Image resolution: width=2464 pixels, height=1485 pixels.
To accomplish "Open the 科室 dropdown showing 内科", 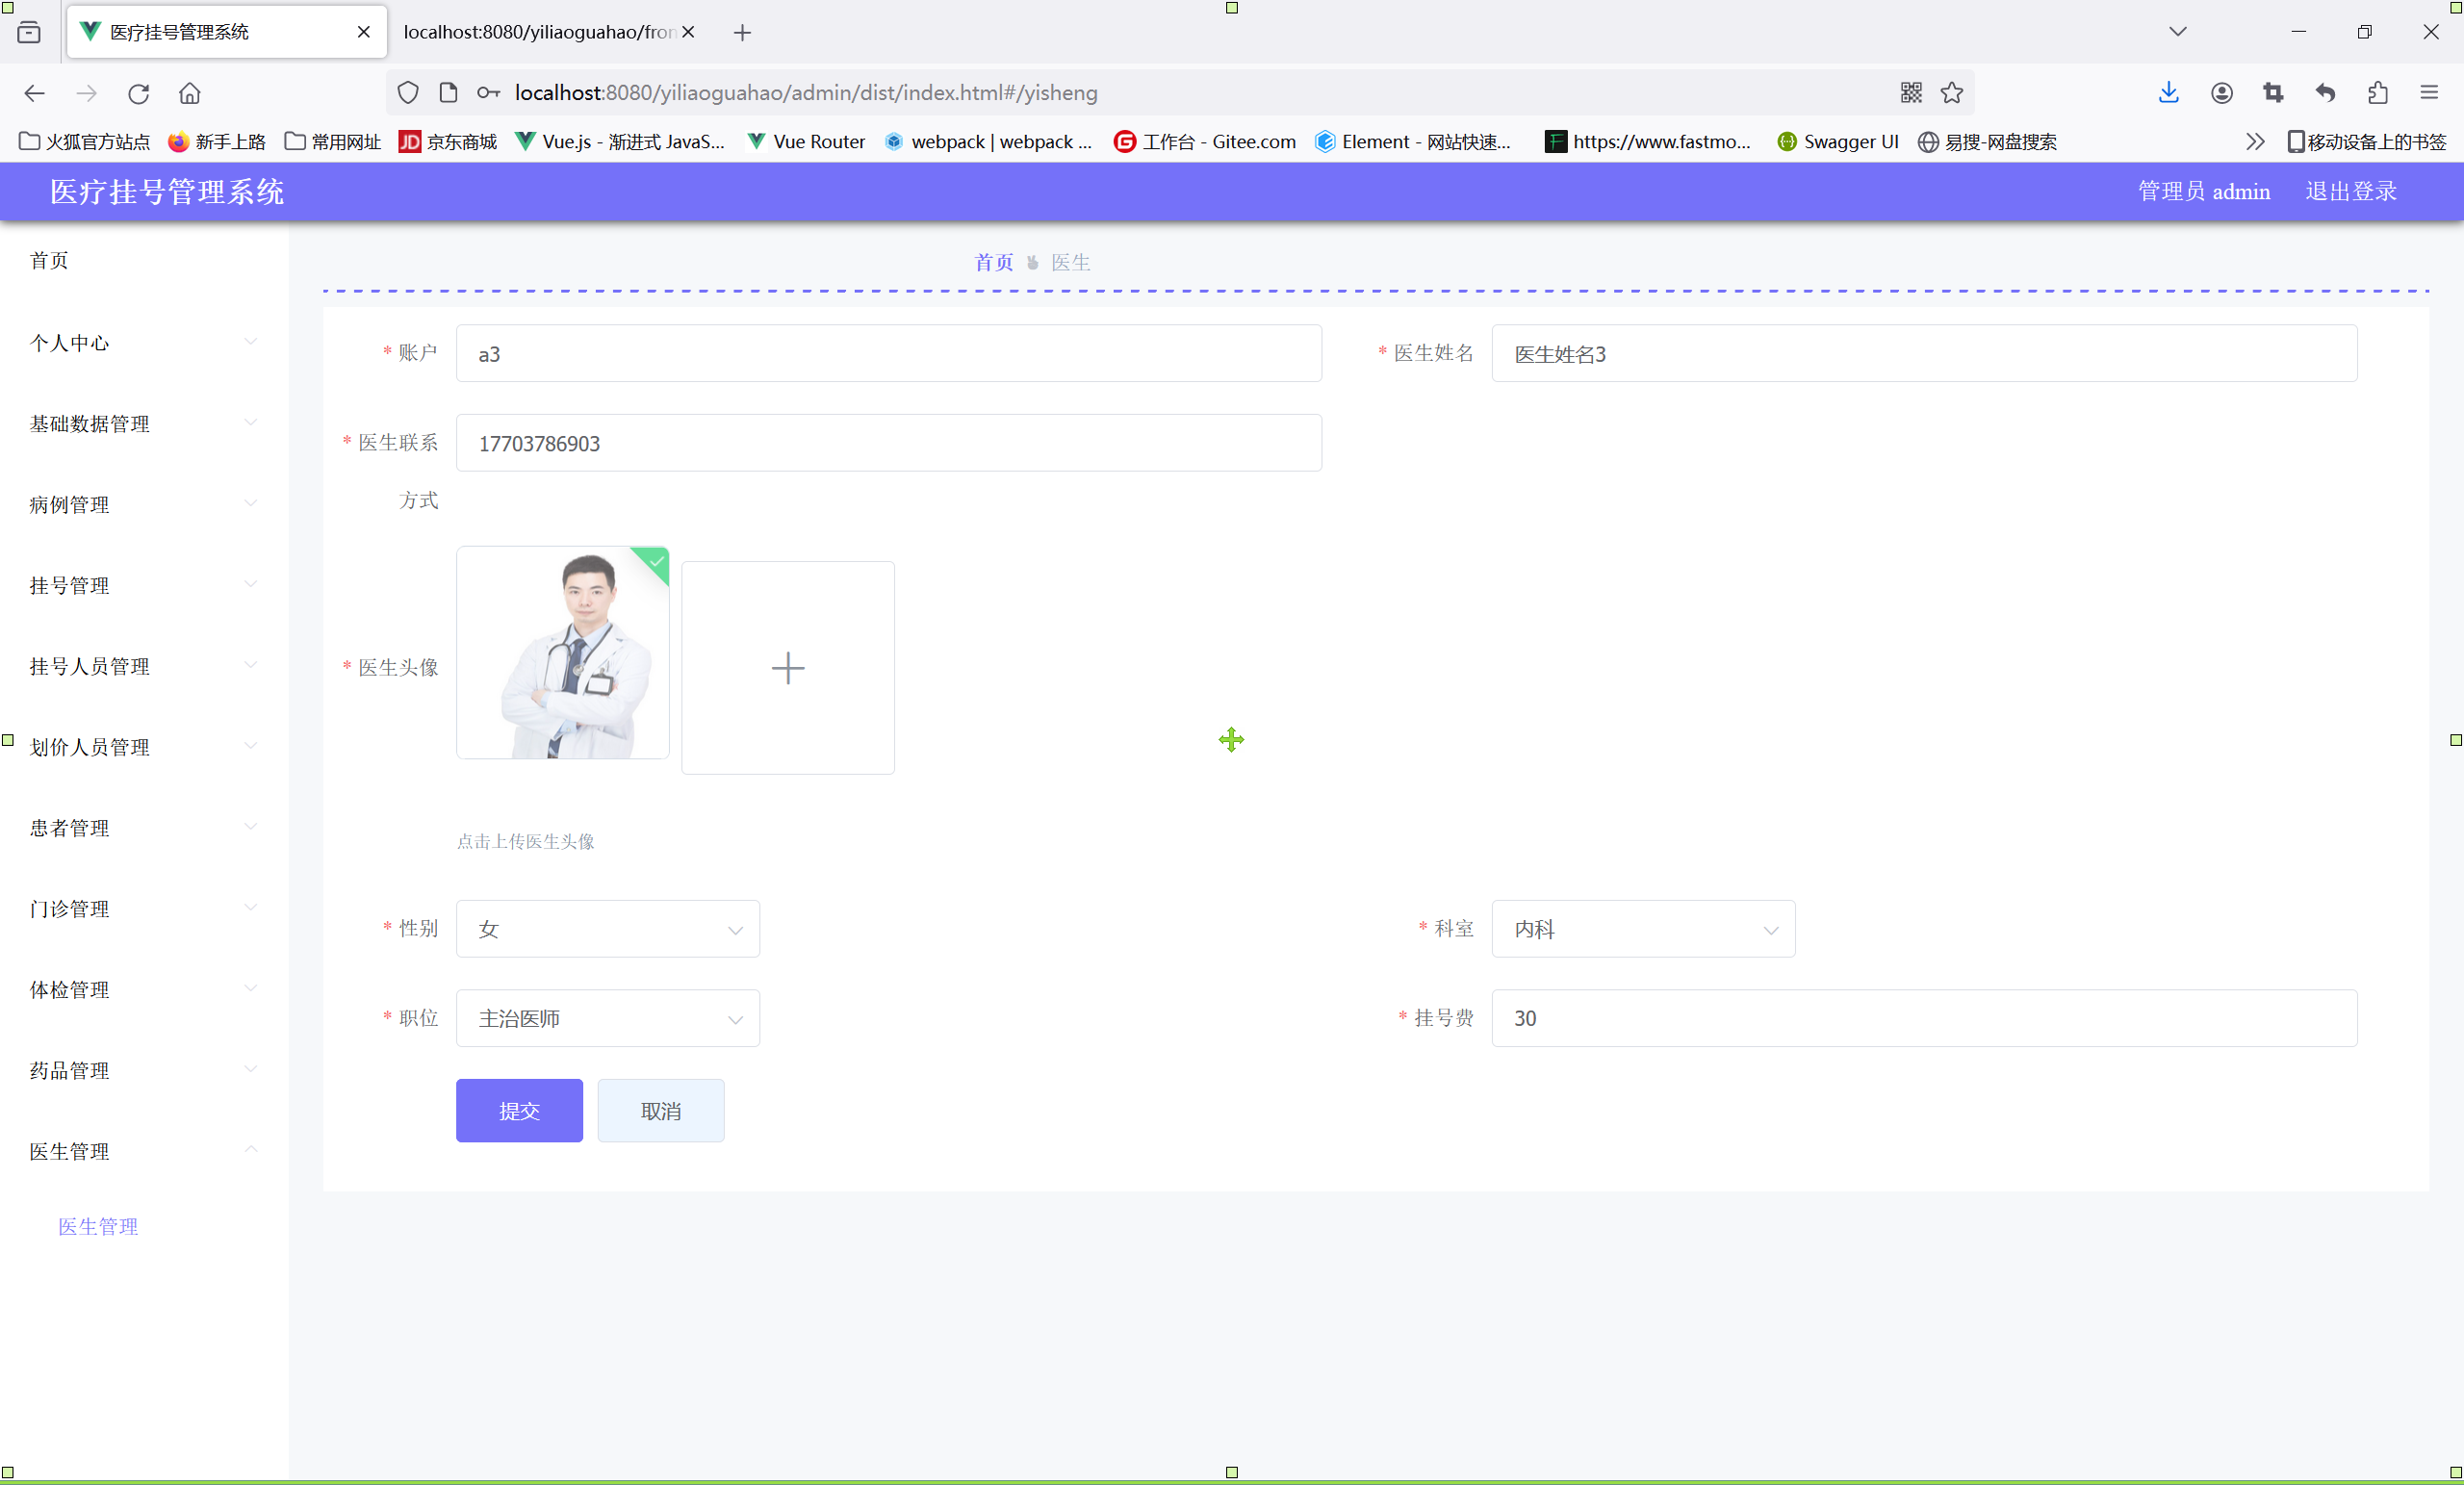I will (x=1642, y=929).
